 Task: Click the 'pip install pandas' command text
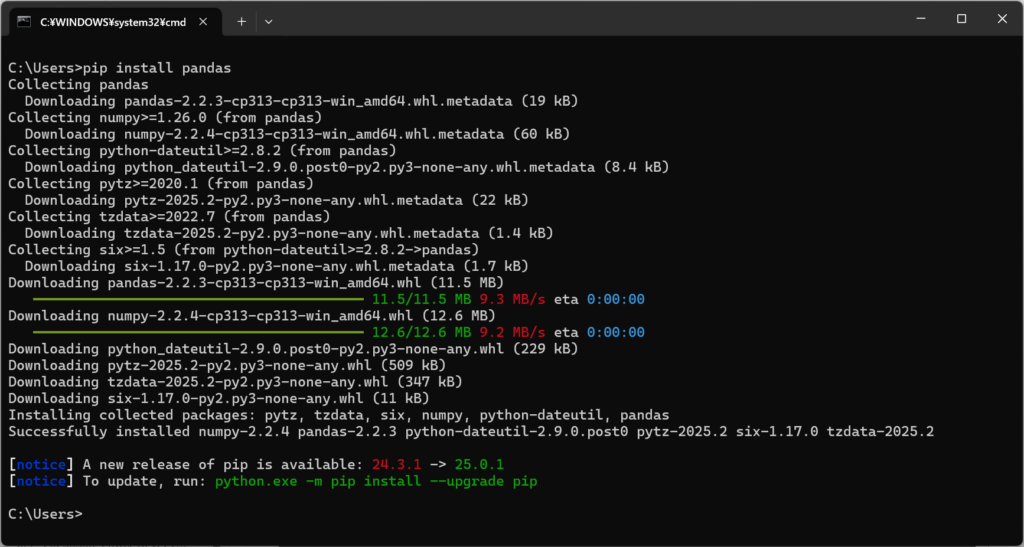(157, 68)
